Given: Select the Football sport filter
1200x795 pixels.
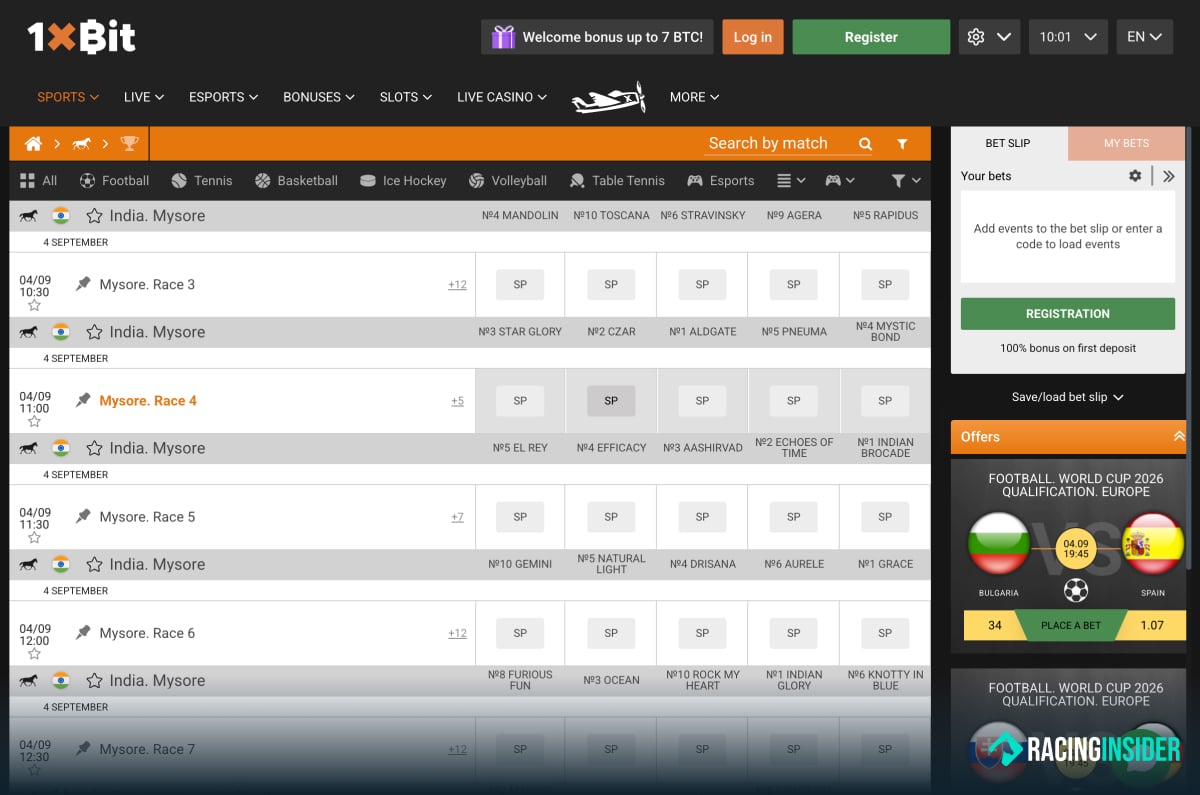Looking at the screenshot, I should click(114, 181).
